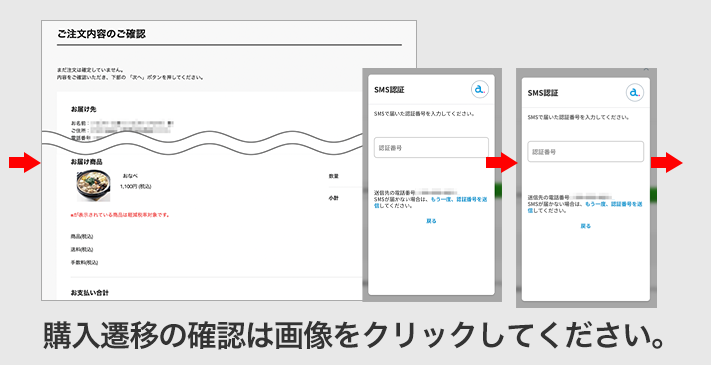Select the お届け先 section heading

pos(83,109)
